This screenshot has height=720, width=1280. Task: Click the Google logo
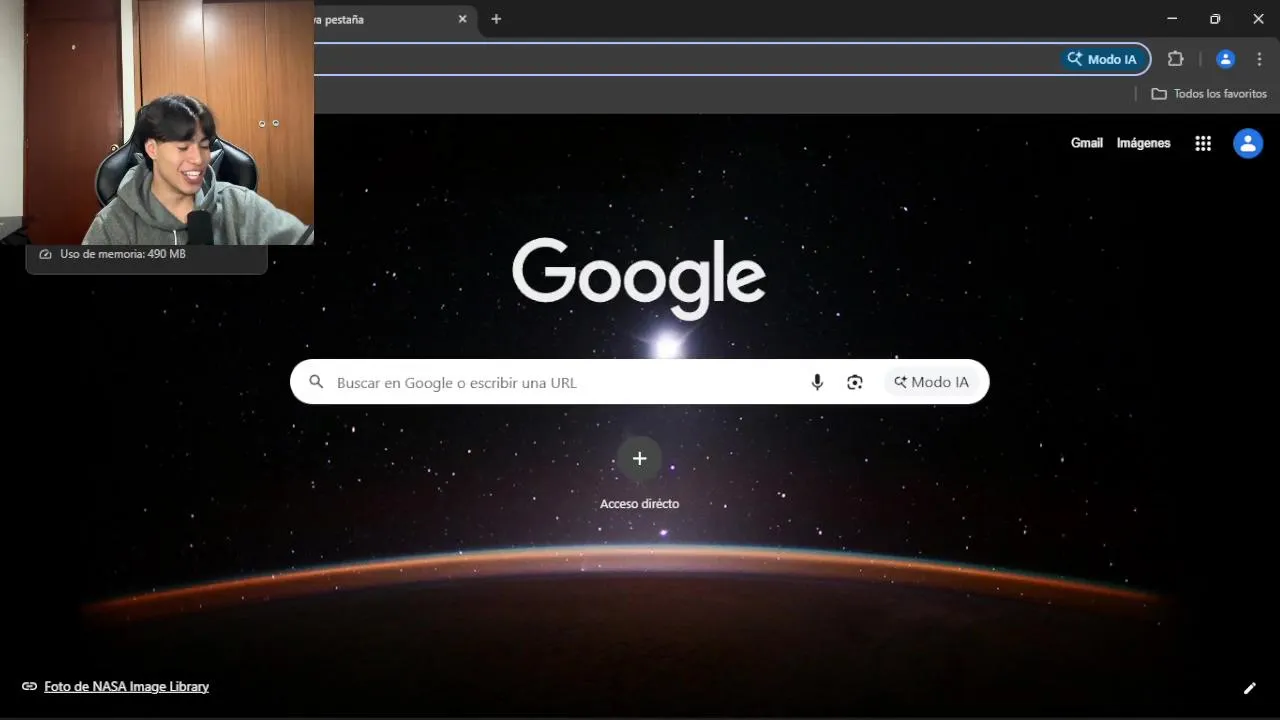coord(639,277)
